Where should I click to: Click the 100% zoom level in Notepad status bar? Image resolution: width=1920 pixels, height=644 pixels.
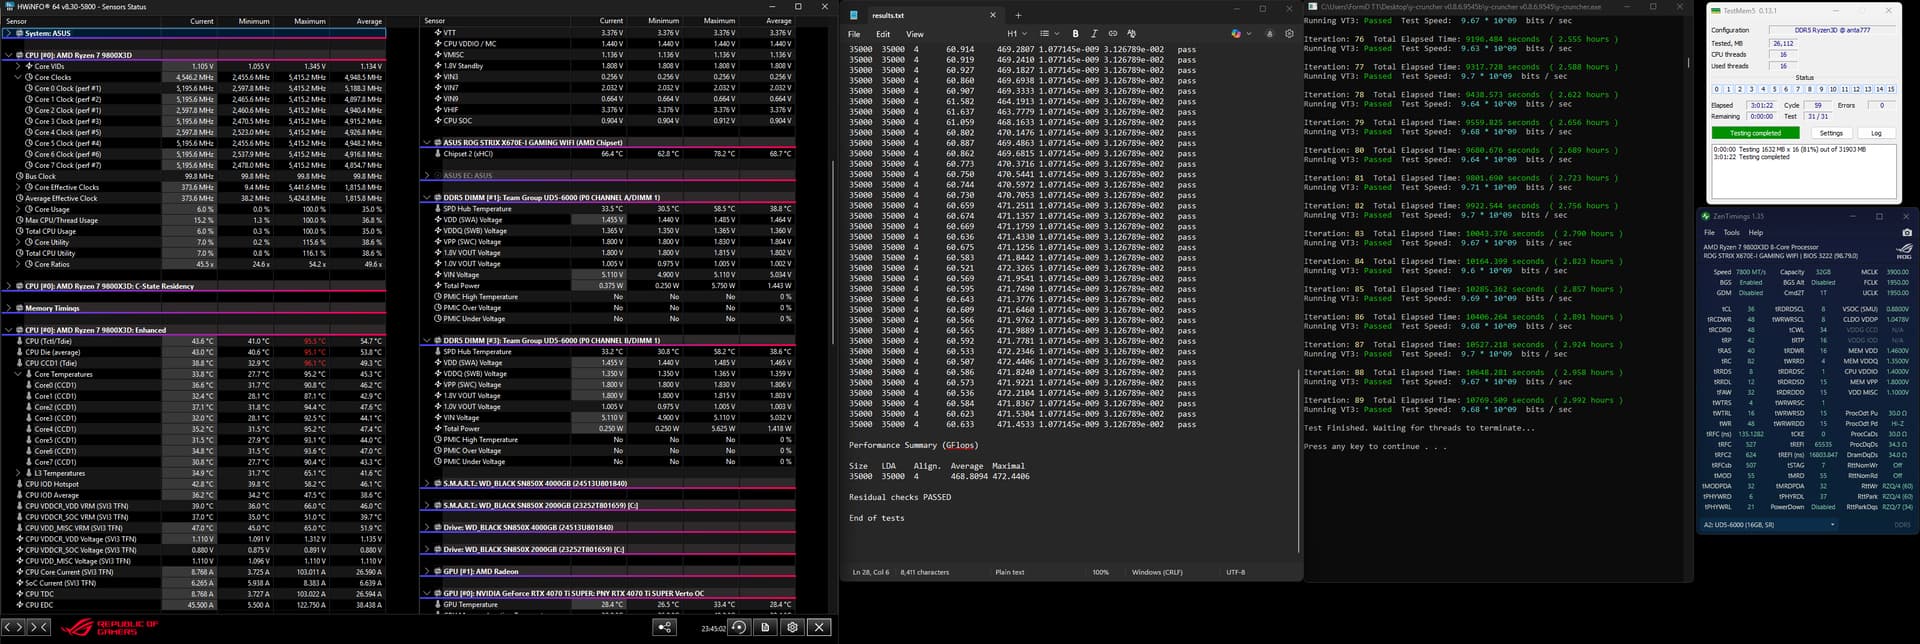pyautogui.click(x=1100, y=572)
